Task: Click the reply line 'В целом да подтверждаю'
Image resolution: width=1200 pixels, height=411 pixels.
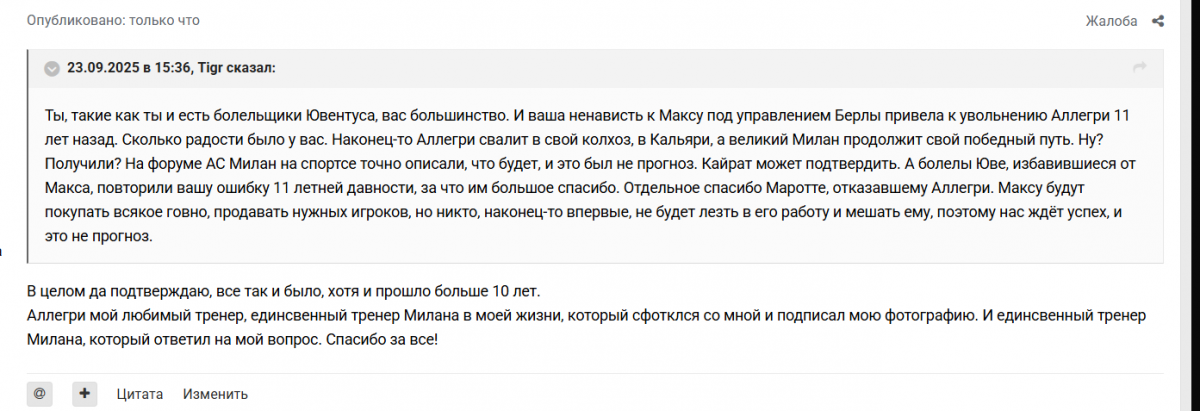Action: [283, 292]
